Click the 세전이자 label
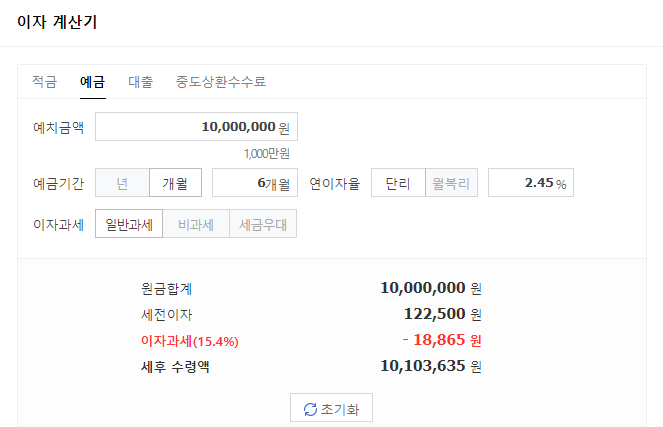 167,315
